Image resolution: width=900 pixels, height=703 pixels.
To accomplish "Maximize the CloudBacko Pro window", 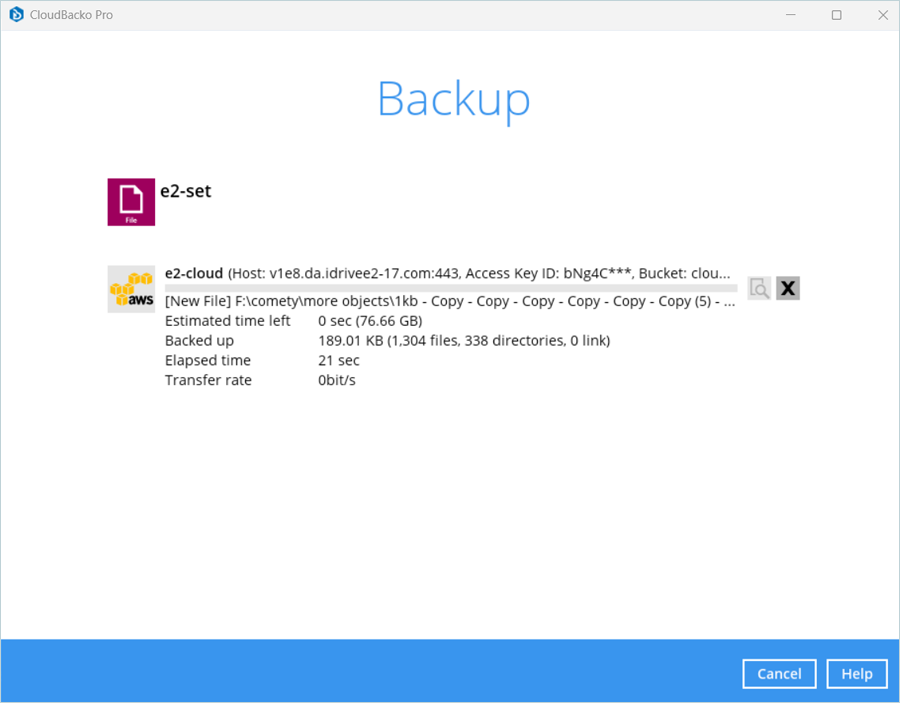I will 837,15.
